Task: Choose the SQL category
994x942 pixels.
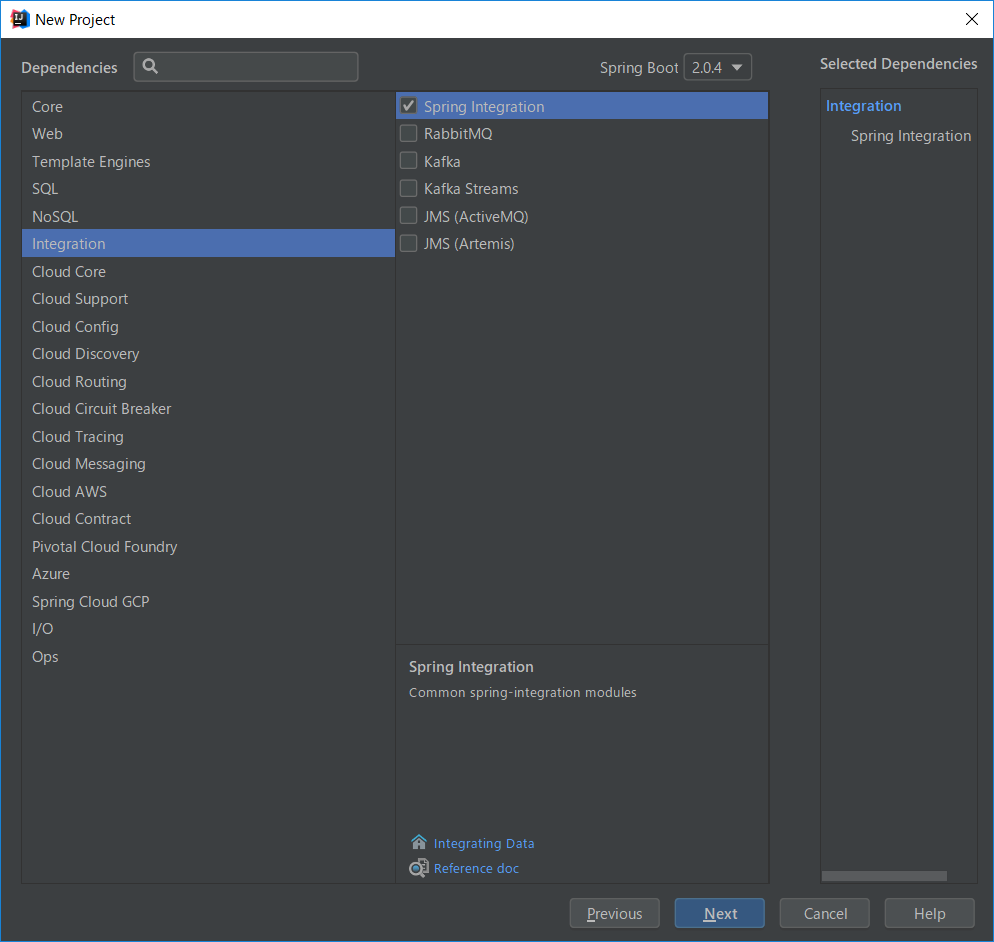Action: point(209,189)
